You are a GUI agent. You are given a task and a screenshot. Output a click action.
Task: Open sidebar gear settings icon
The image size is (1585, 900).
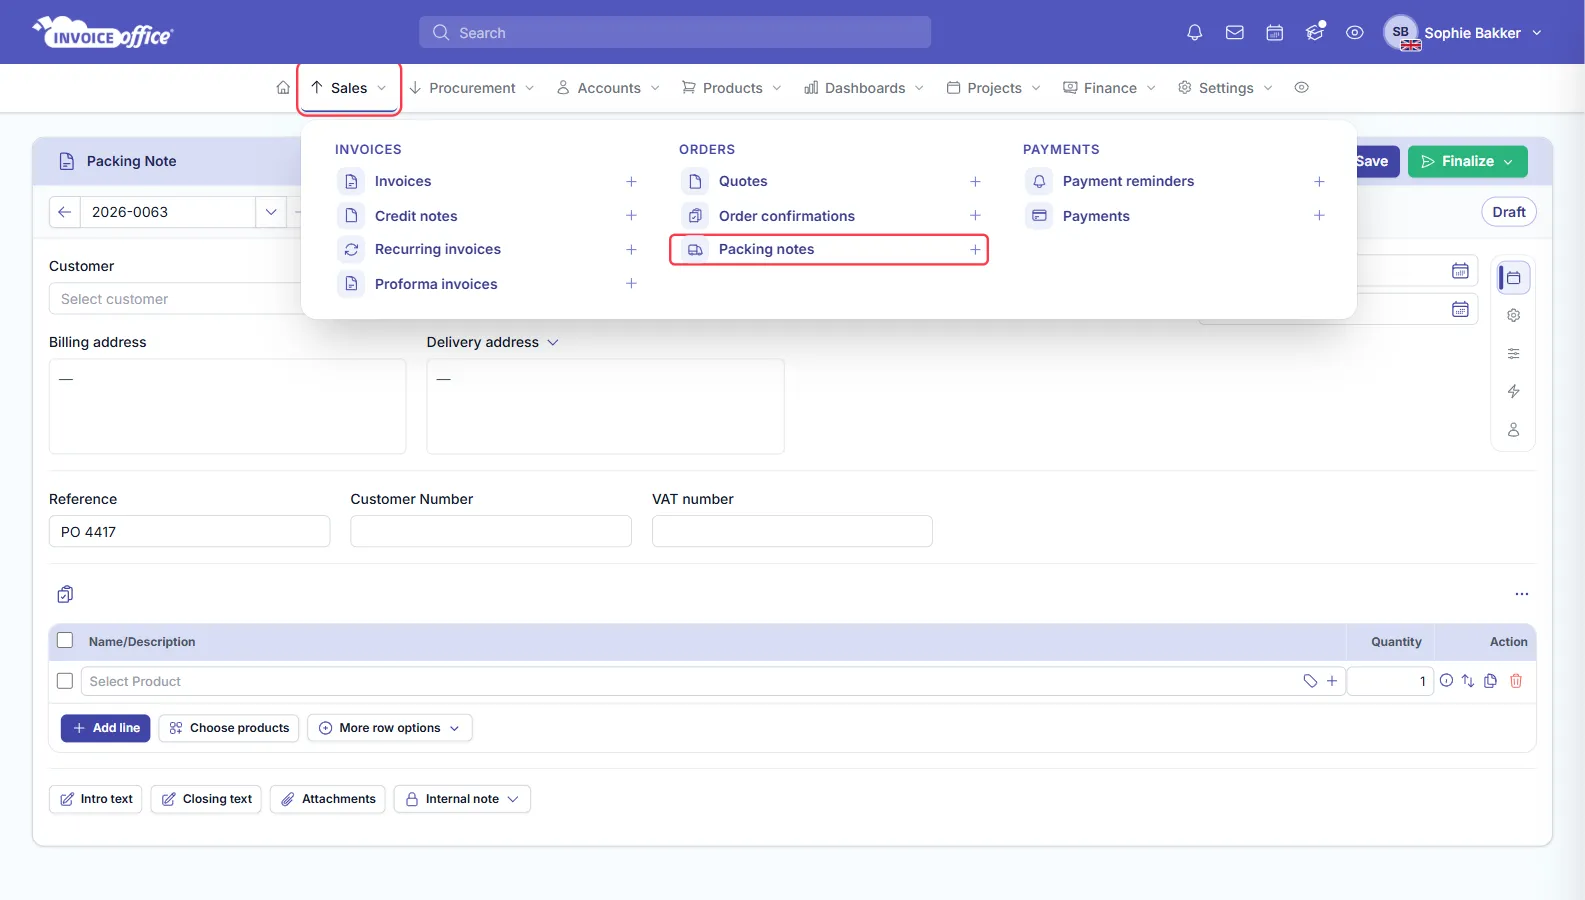click(x=1513, y=315)
